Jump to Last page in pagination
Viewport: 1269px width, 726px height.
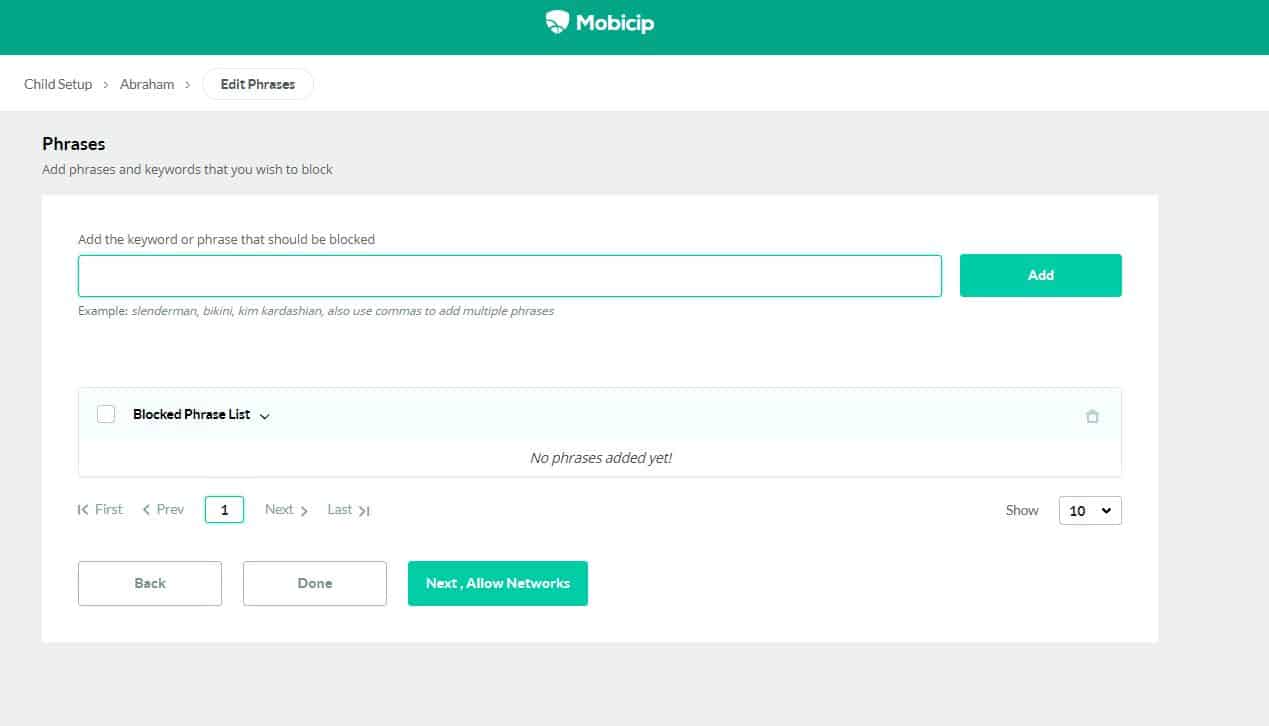(x=349, y=510)
